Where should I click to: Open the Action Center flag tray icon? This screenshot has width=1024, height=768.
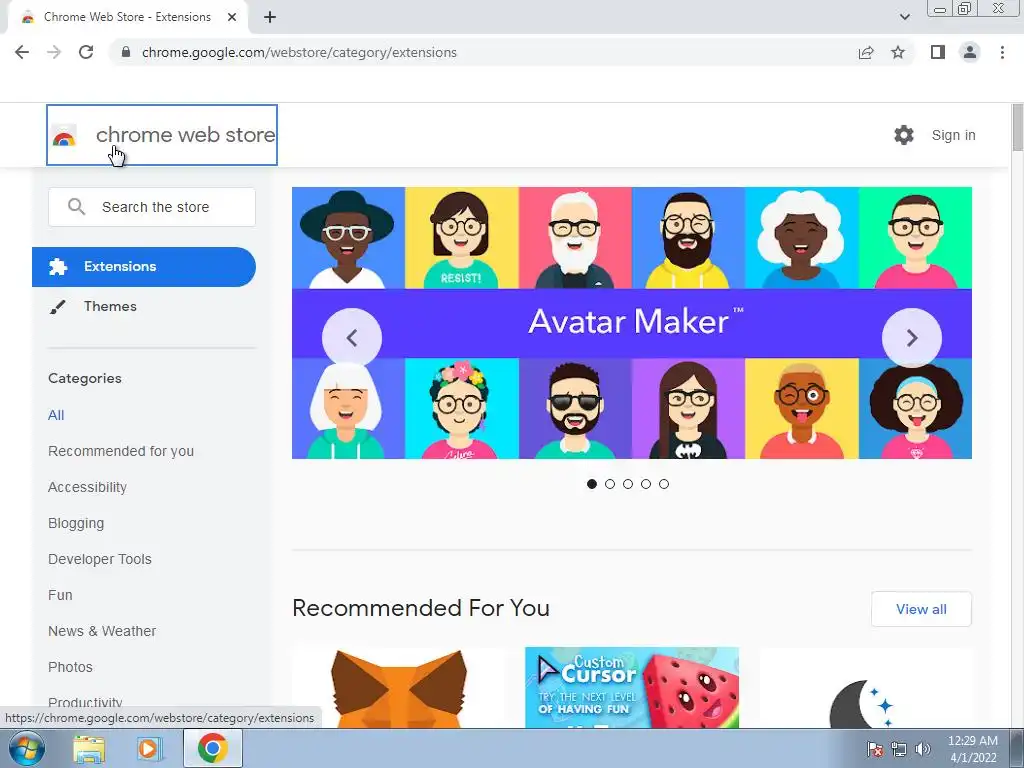point(874,749)
